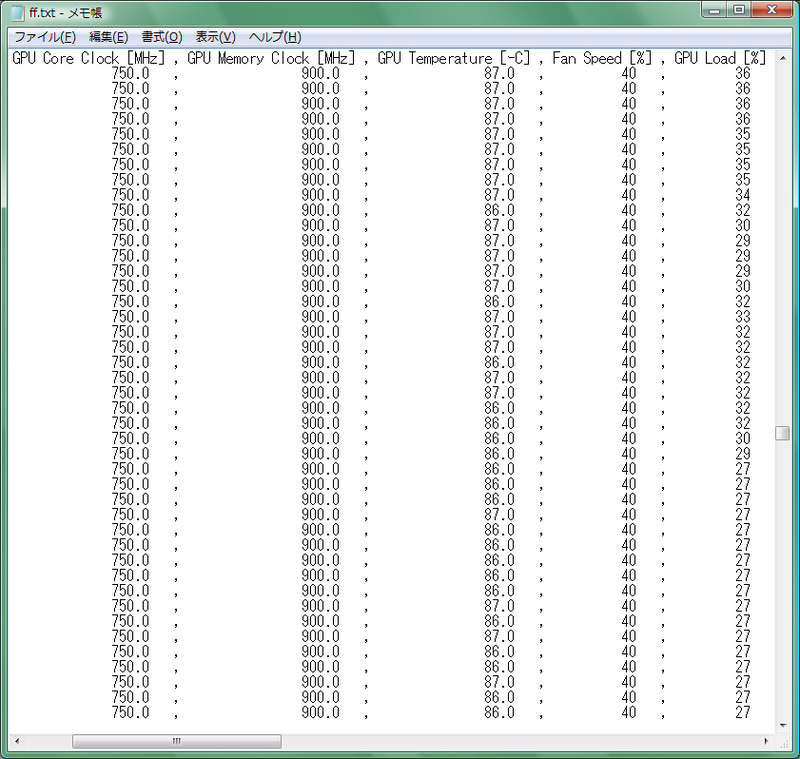Click the resize grip in the window corner
This screenshot has height=759, width=800.
point(784,743)
